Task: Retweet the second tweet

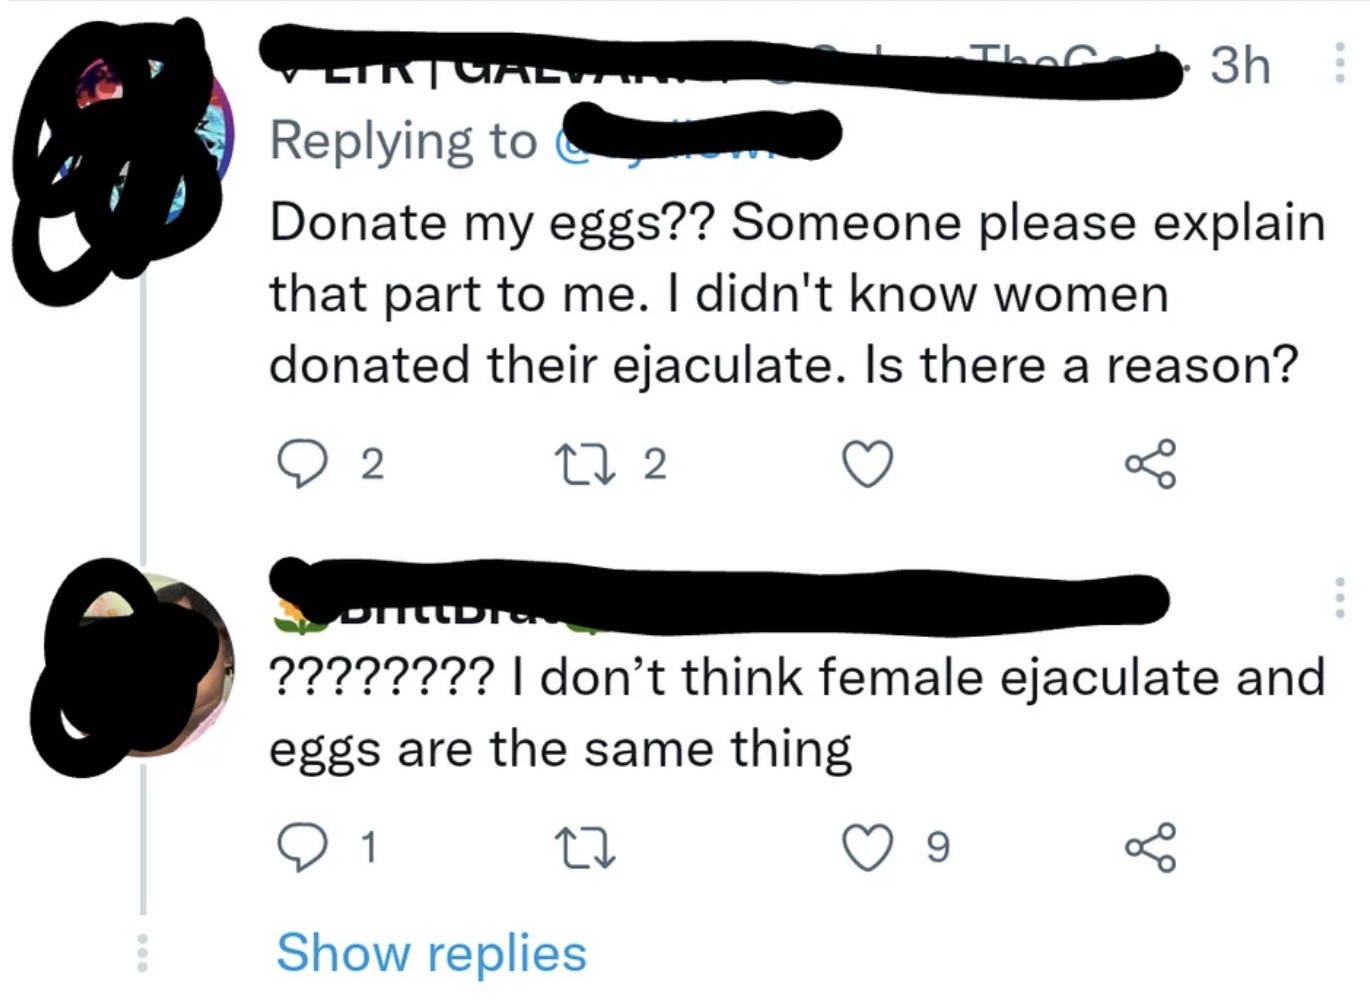Action: 585,849
